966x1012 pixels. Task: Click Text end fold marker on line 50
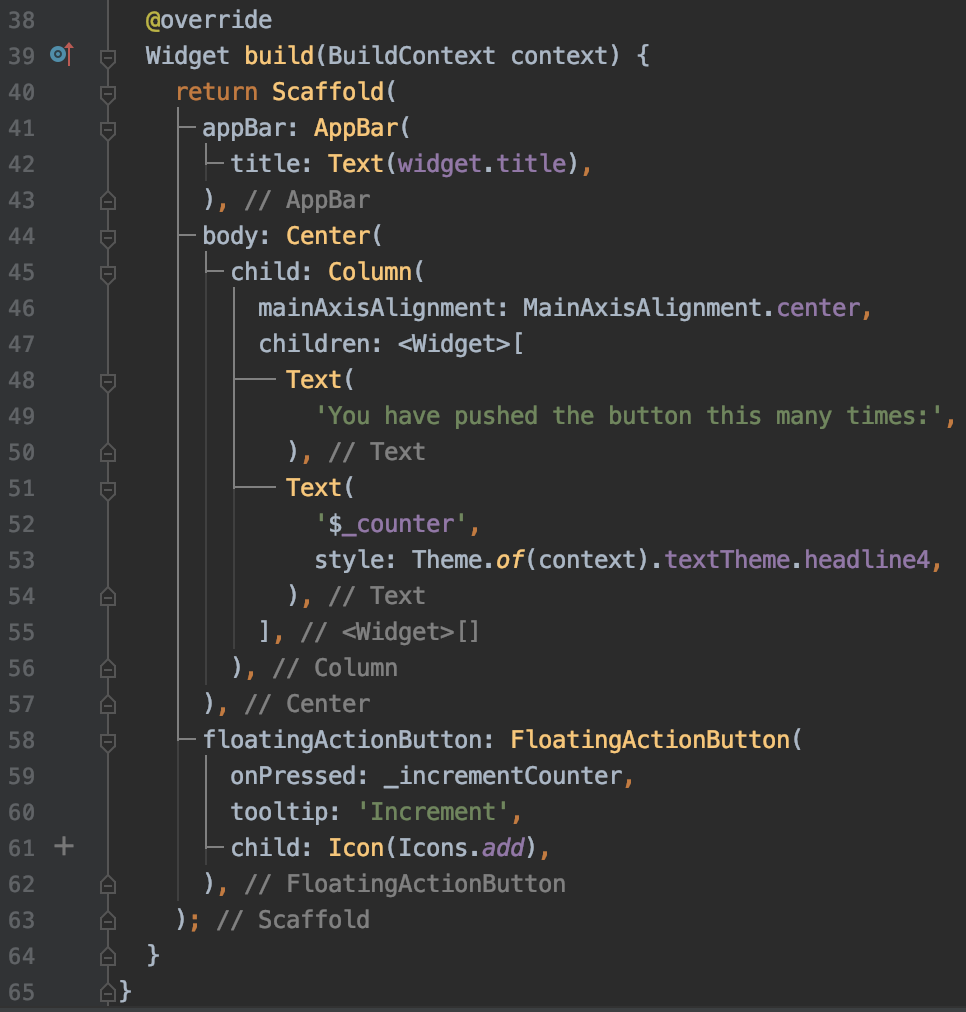108,453
